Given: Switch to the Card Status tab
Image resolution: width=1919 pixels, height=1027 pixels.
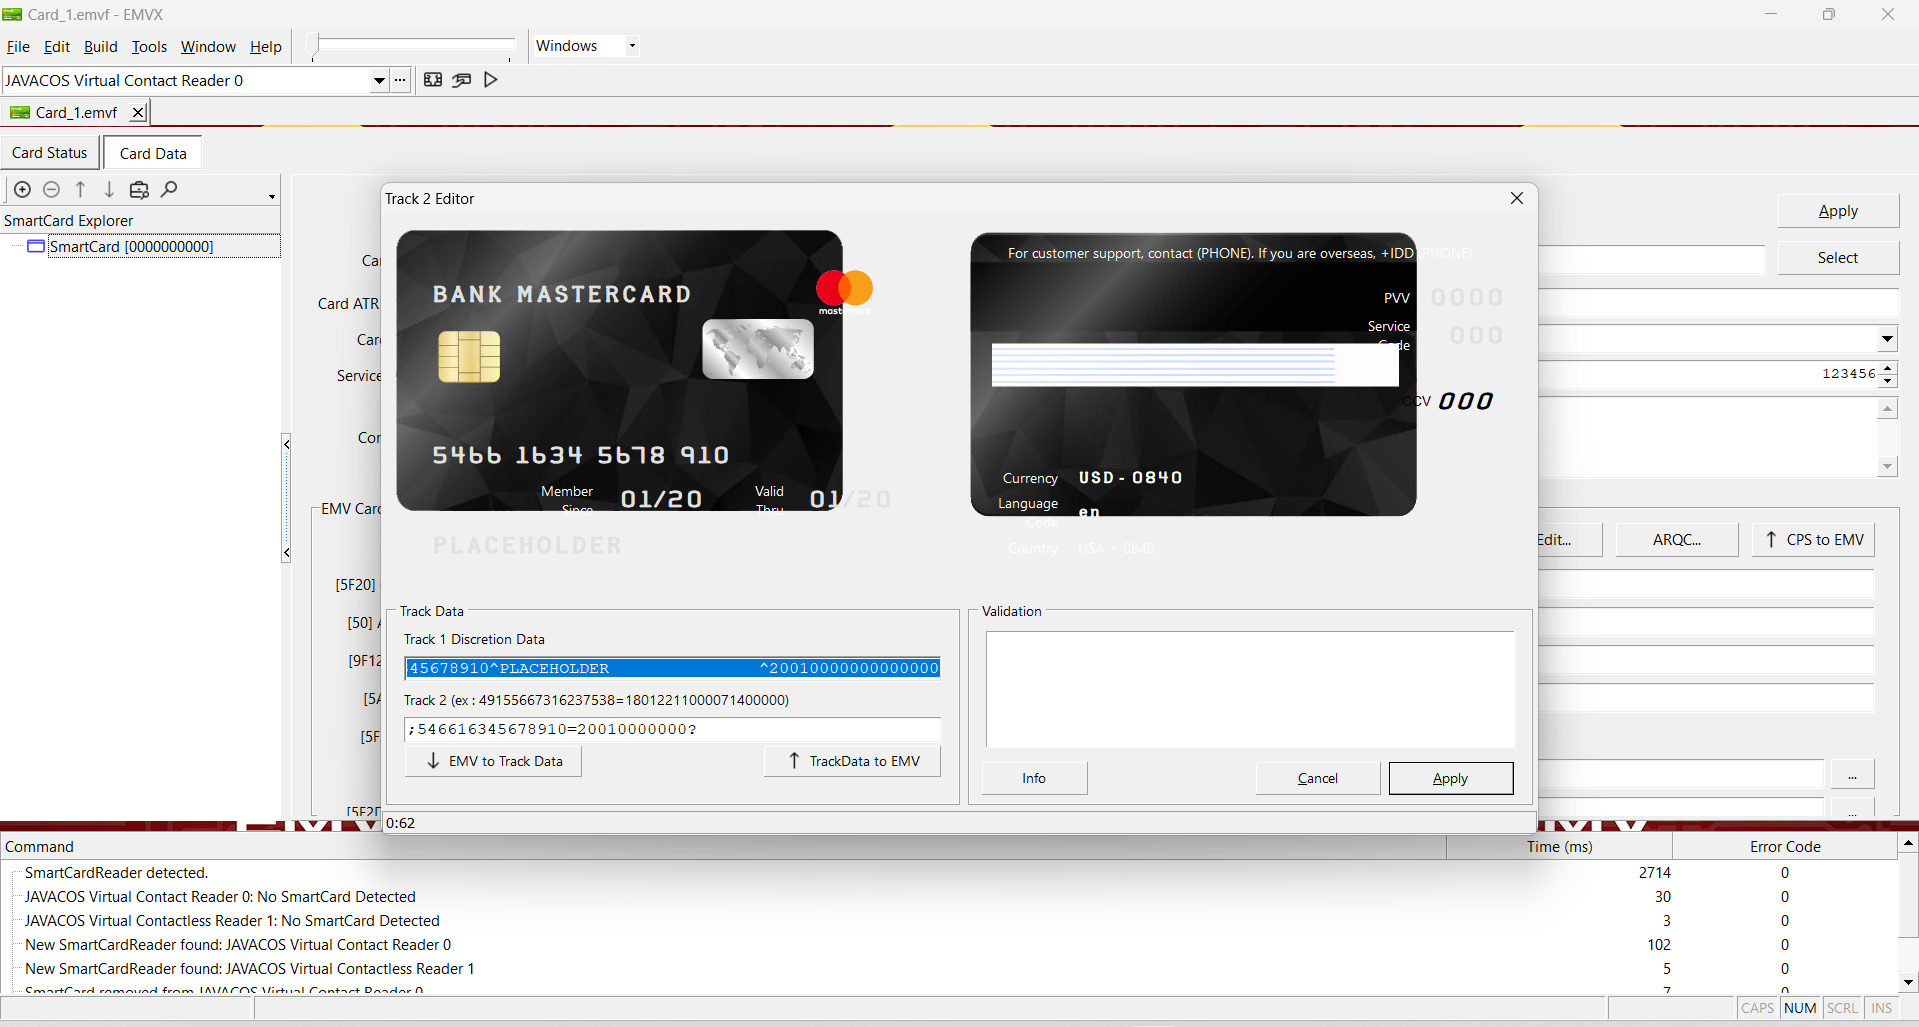Looking at the screenshot, I should (50, 153).
